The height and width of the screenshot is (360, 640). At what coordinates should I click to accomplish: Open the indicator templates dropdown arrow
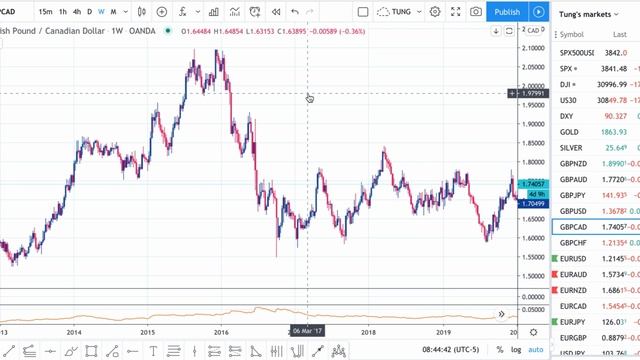point(198,12)
